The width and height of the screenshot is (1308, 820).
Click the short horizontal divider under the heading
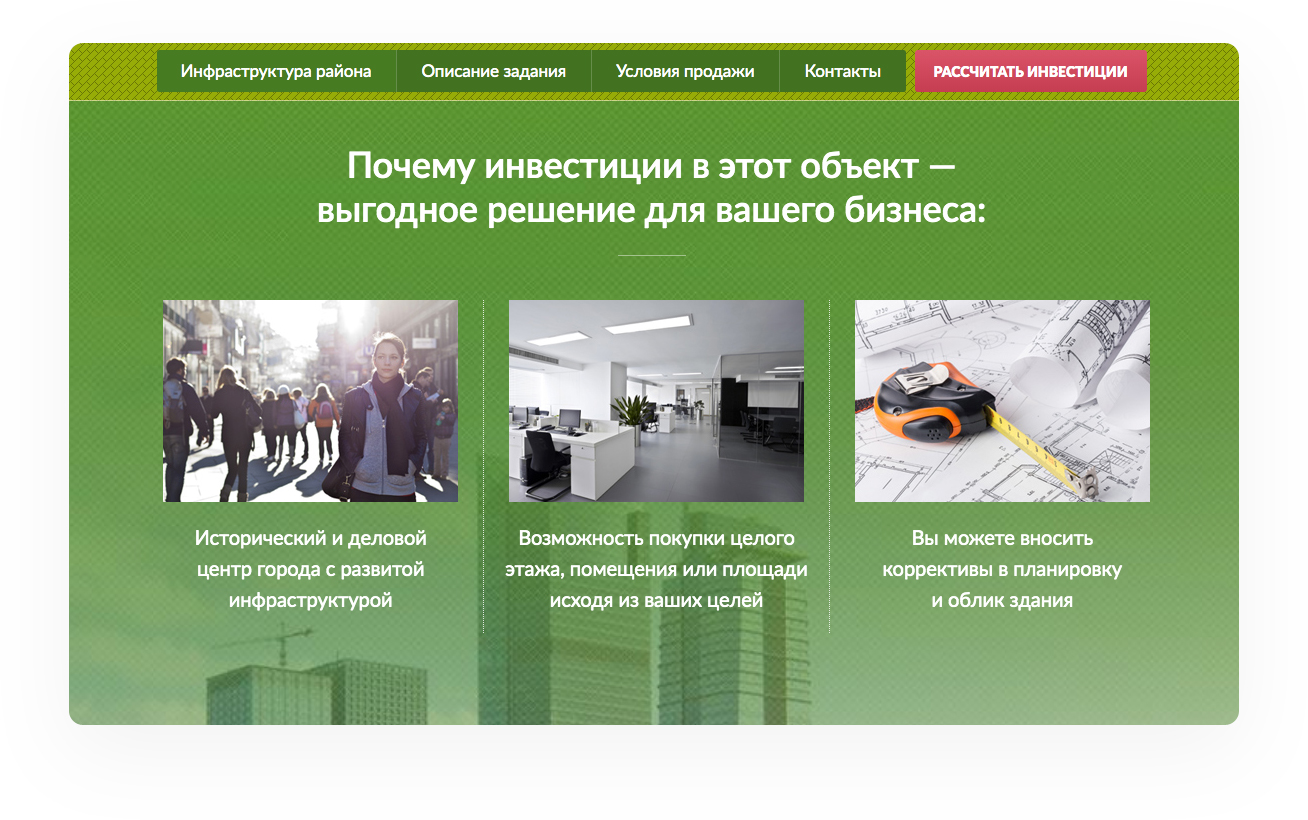(651, 256)
